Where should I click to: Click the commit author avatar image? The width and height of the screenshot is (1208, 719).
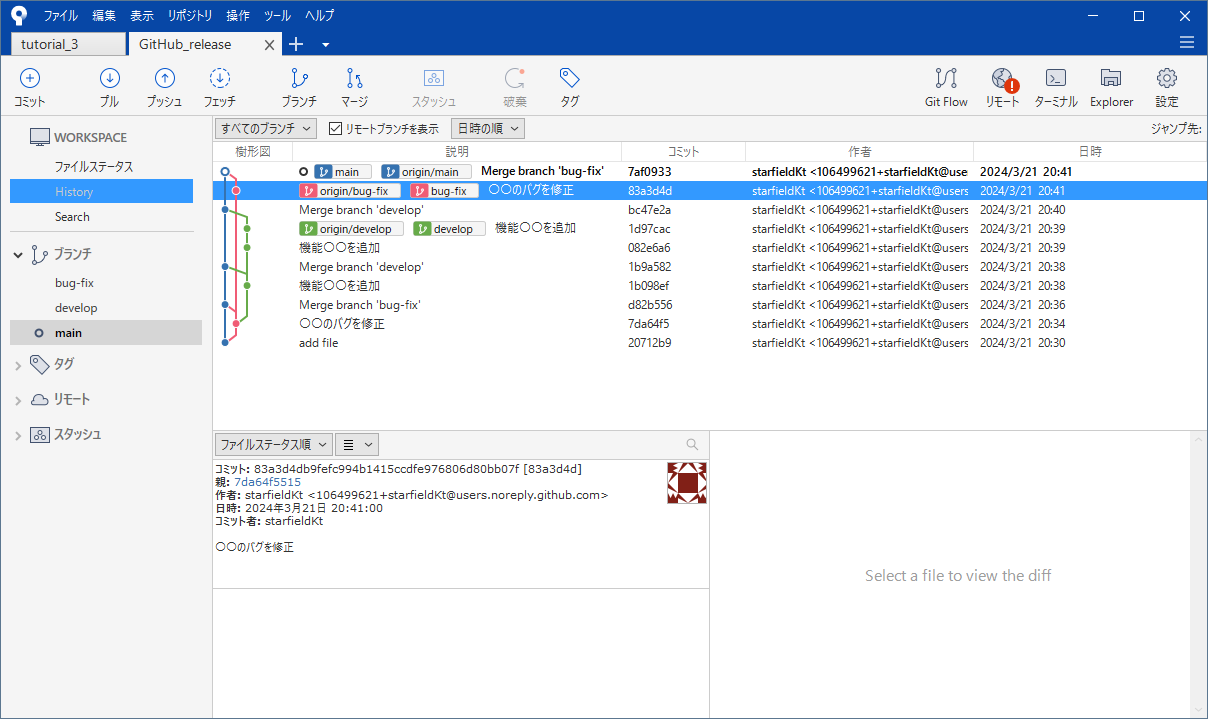687,483
